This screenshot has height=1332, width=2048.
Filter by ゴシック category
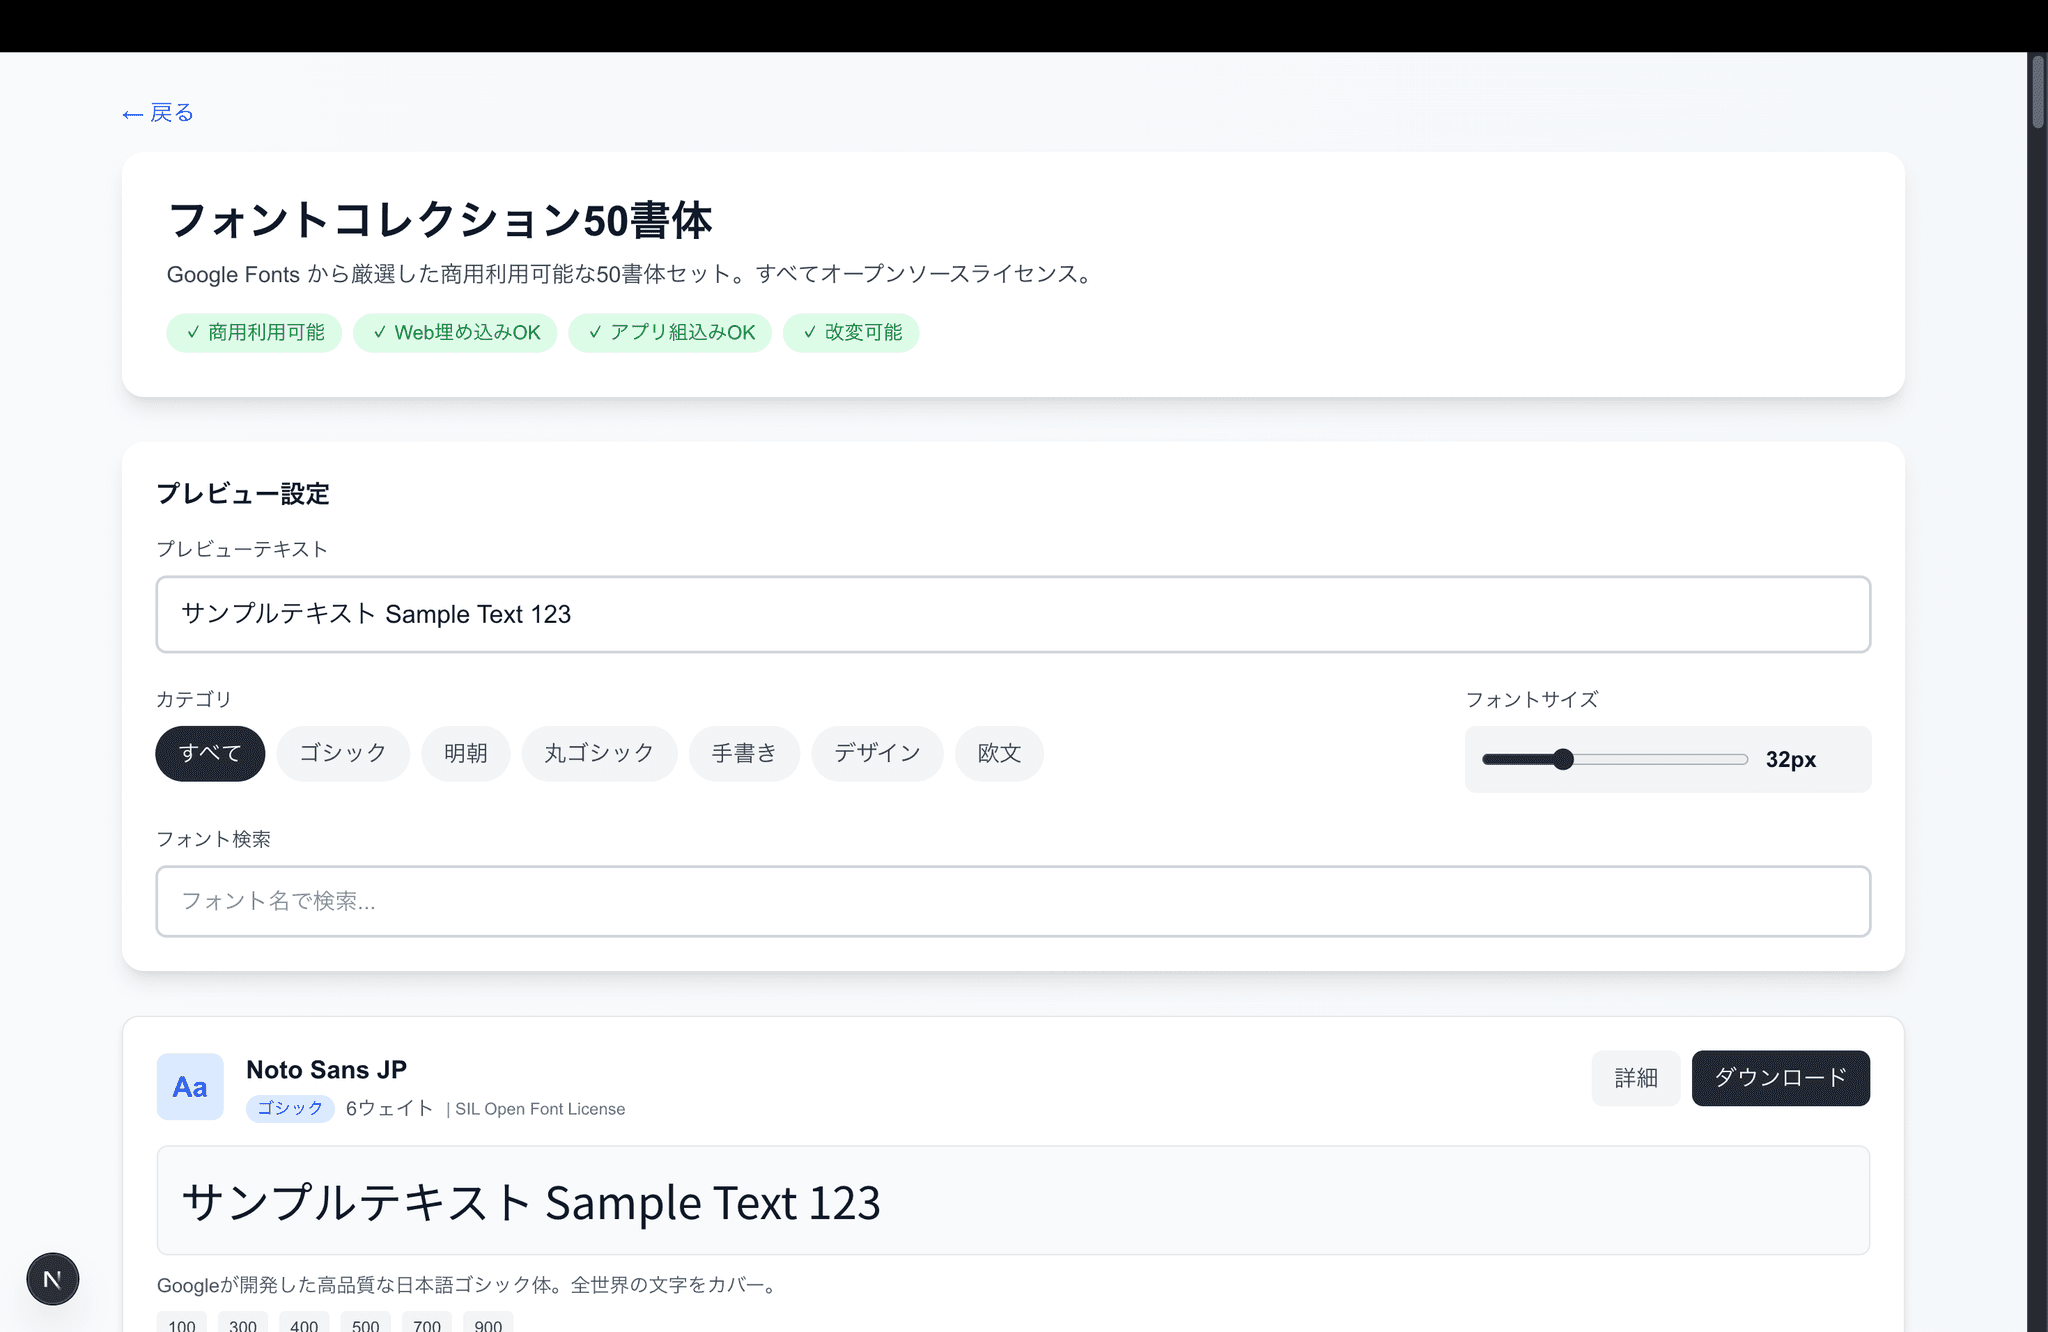343,753
